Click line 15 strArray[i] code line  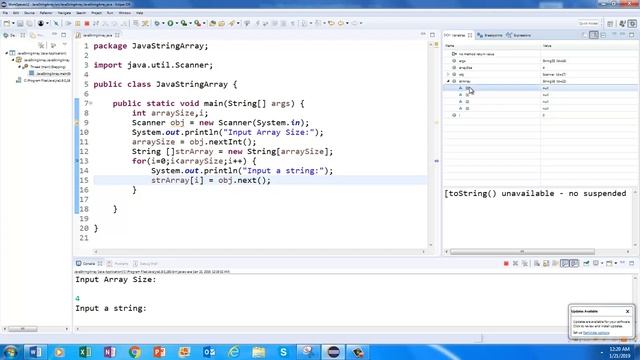coord(211,180)
